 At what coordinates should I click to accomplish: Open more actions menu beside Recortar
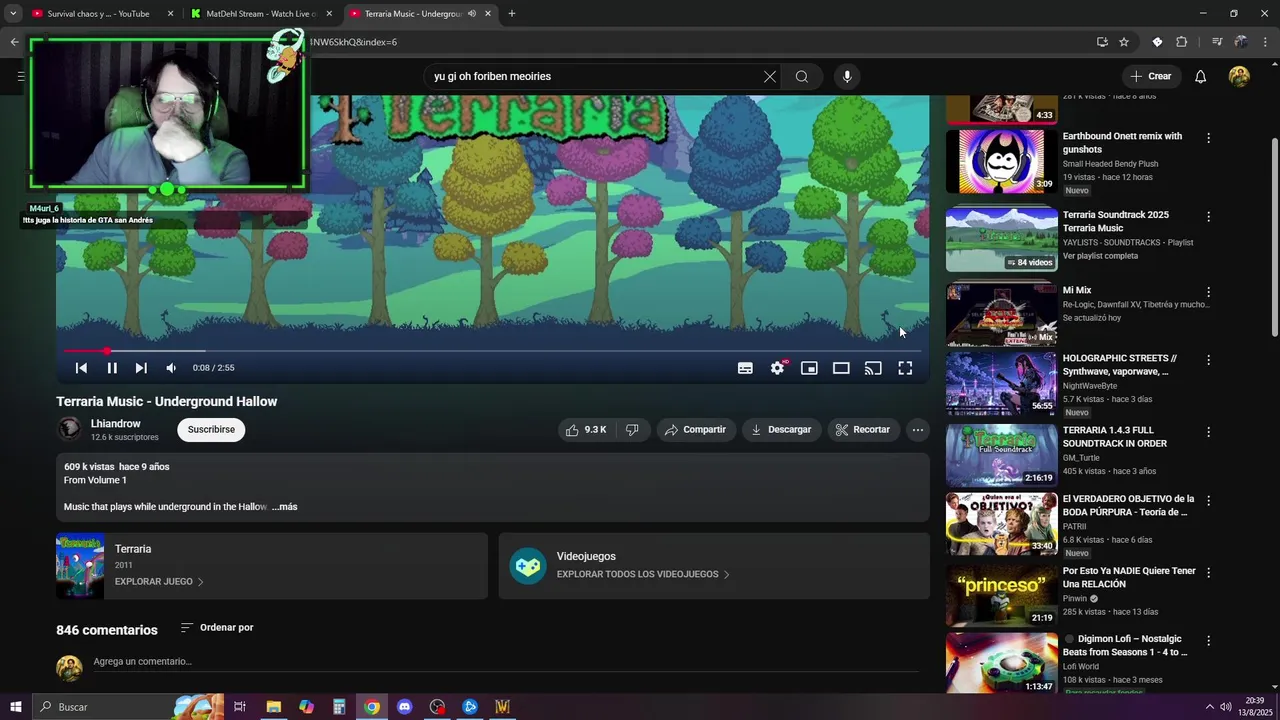(917, 430)
